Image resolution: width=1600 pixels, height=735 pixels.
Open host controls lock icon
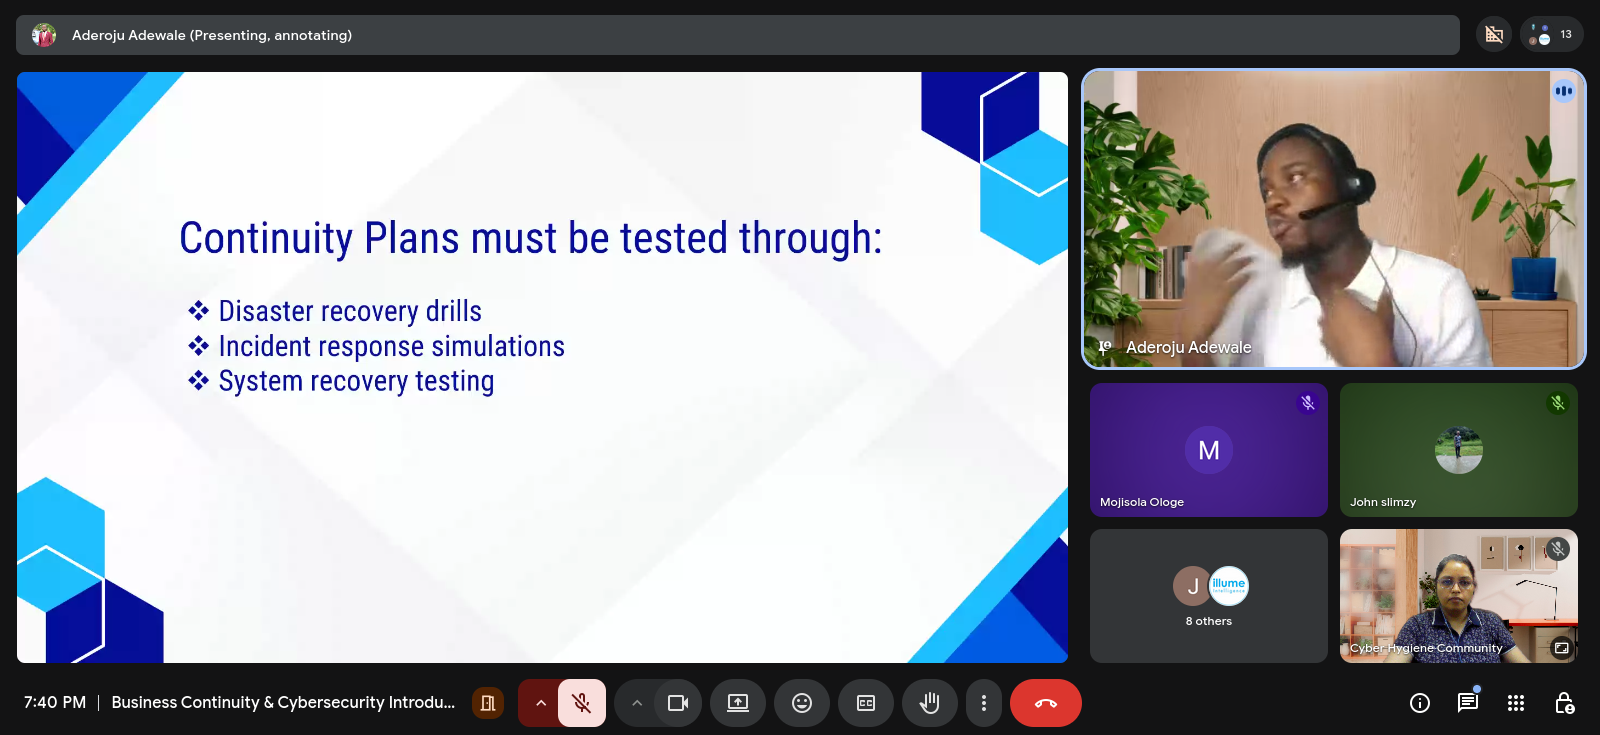1565,703
